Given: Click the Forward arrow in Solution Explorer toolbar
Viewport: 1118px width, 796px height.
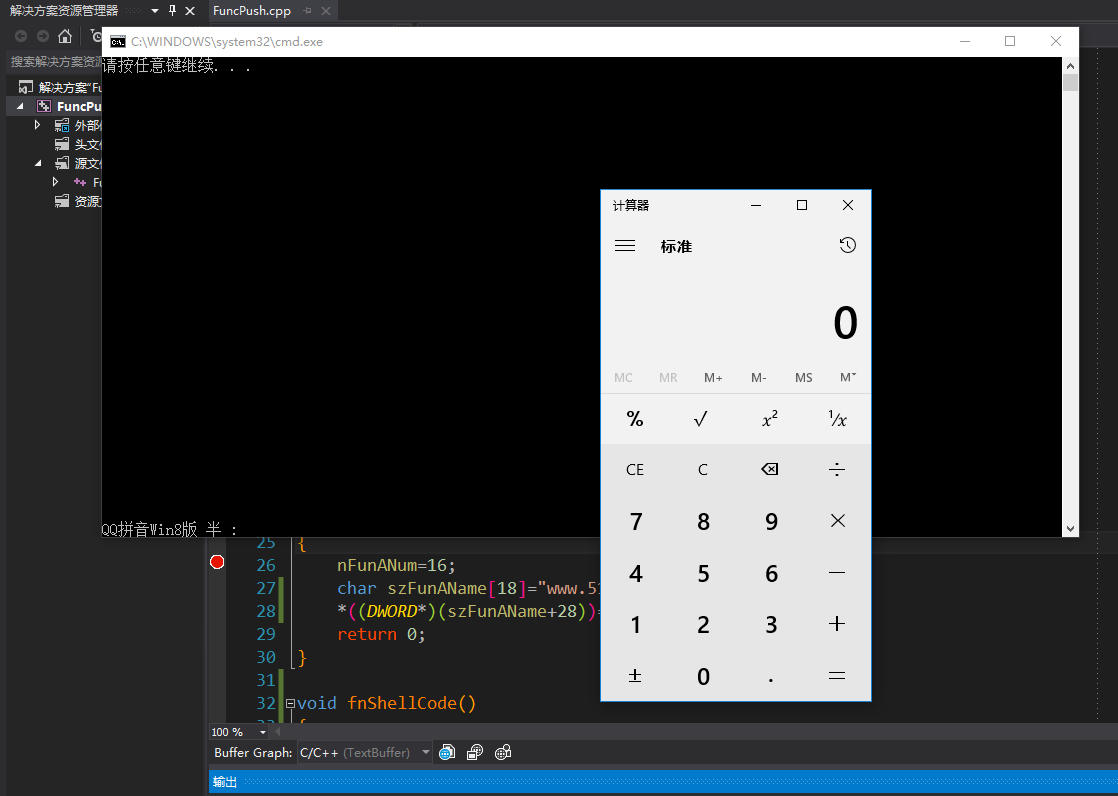Looking at the screenshot, I should (x=43, y=36).
